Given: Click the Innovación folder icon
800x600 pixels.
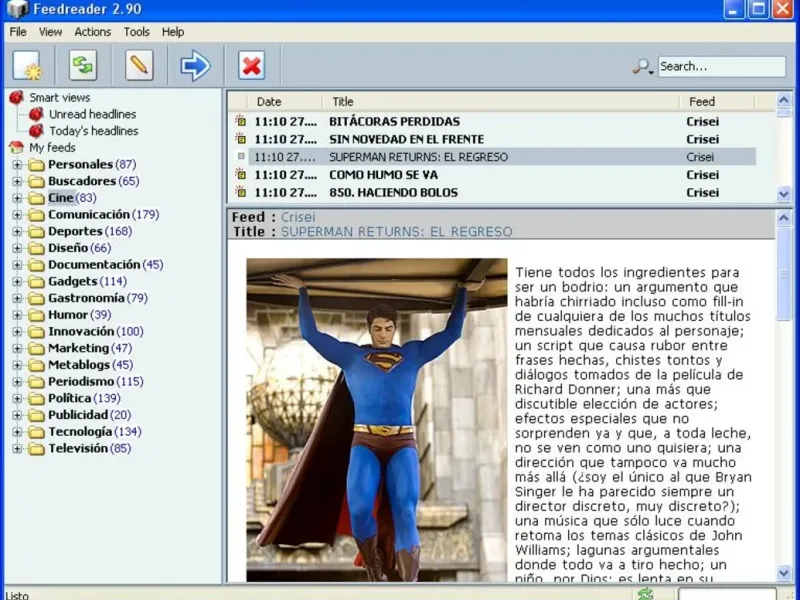Looking at the screenshot, I should coord(36,332).
